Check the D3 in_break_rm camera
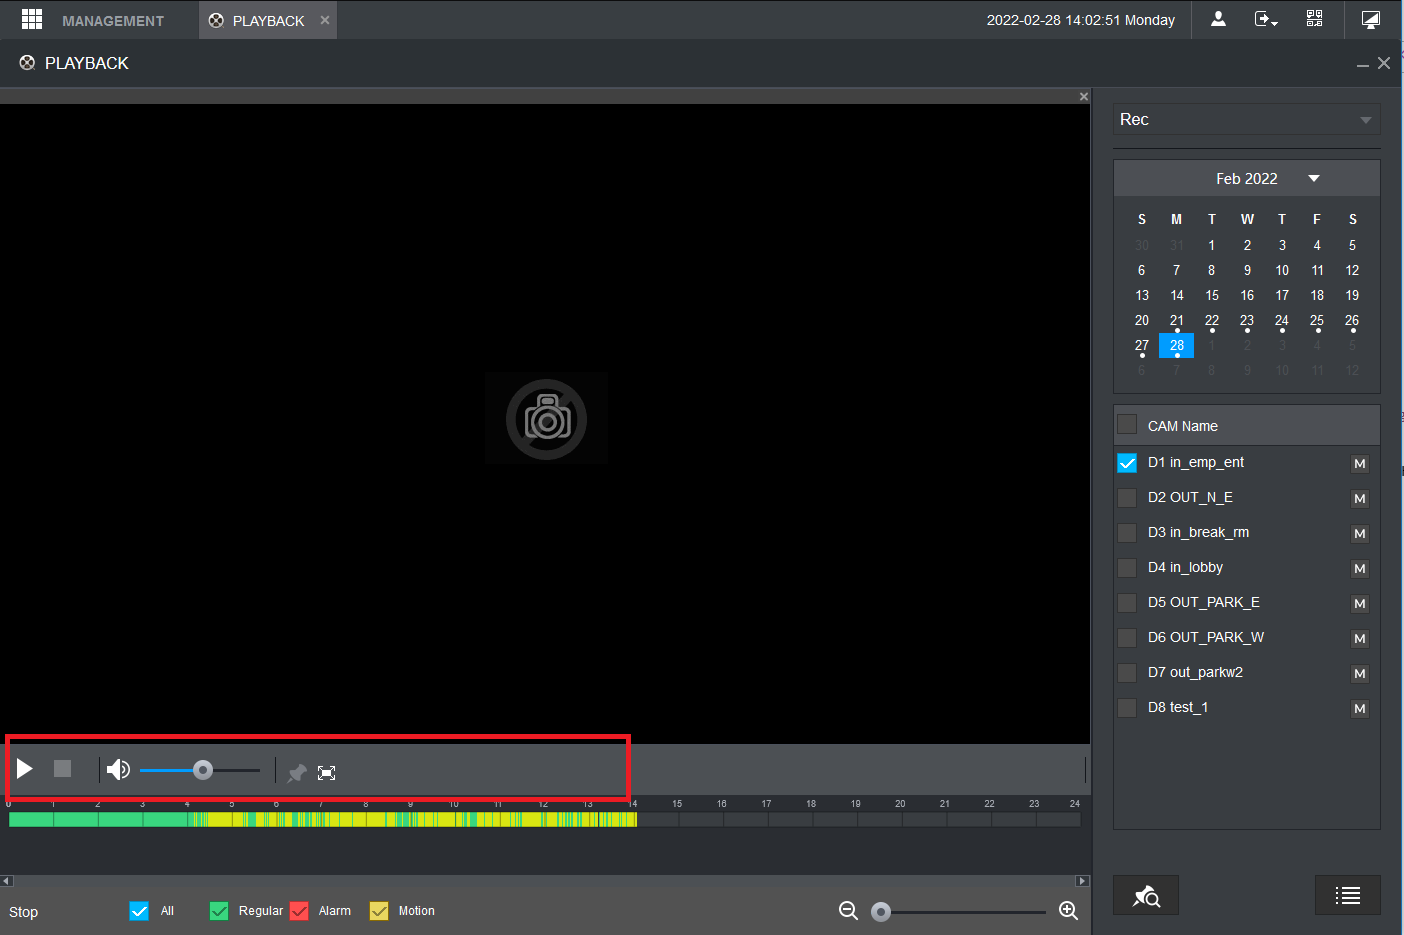The height and width of the screenshot is (935, 1404). coord(1127,533)
